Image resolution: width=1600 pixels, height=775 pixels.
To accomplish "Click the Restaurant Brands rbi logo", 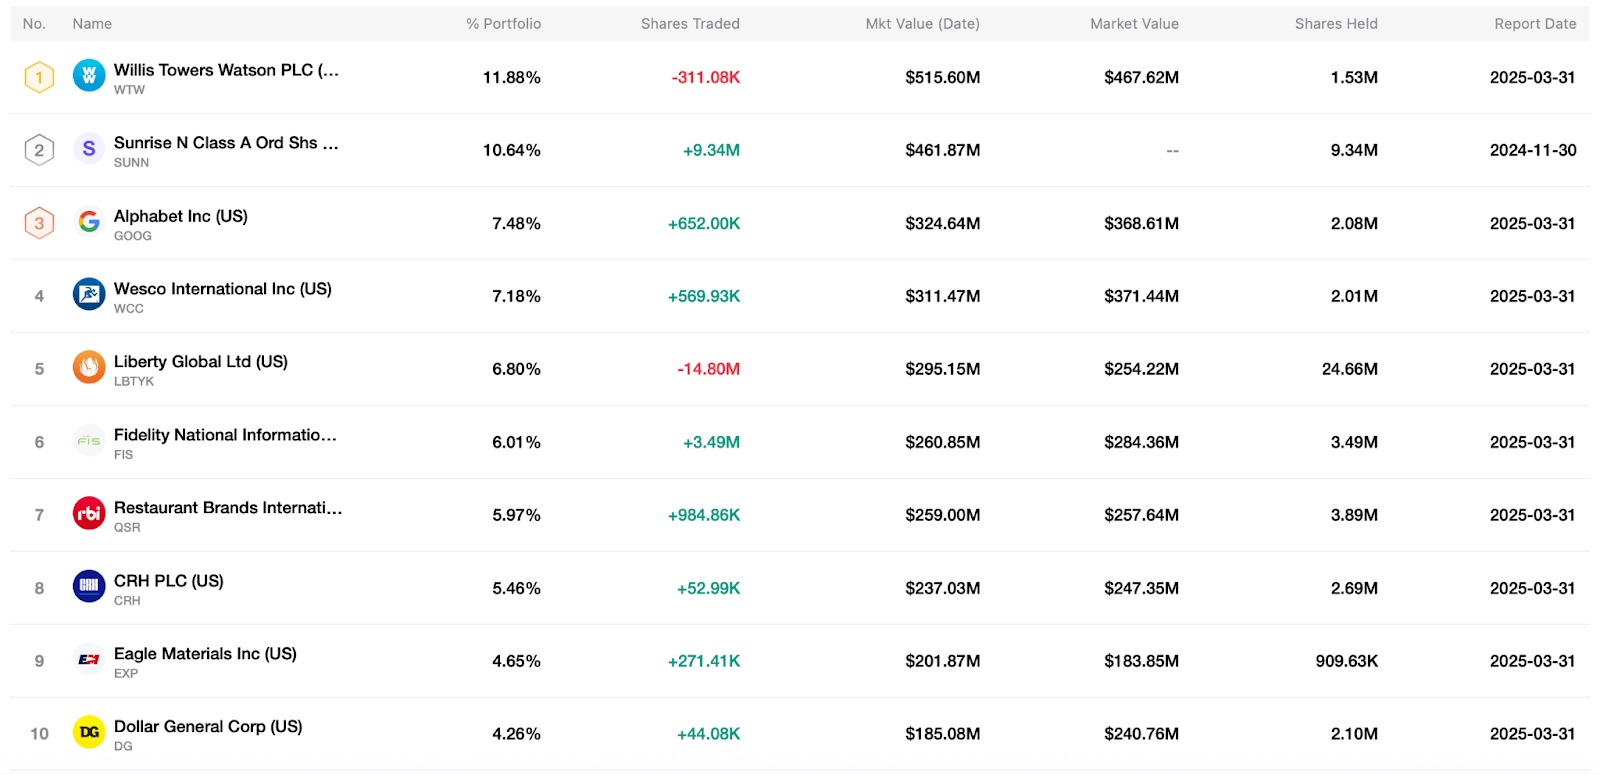I will [x=89, y=514].
